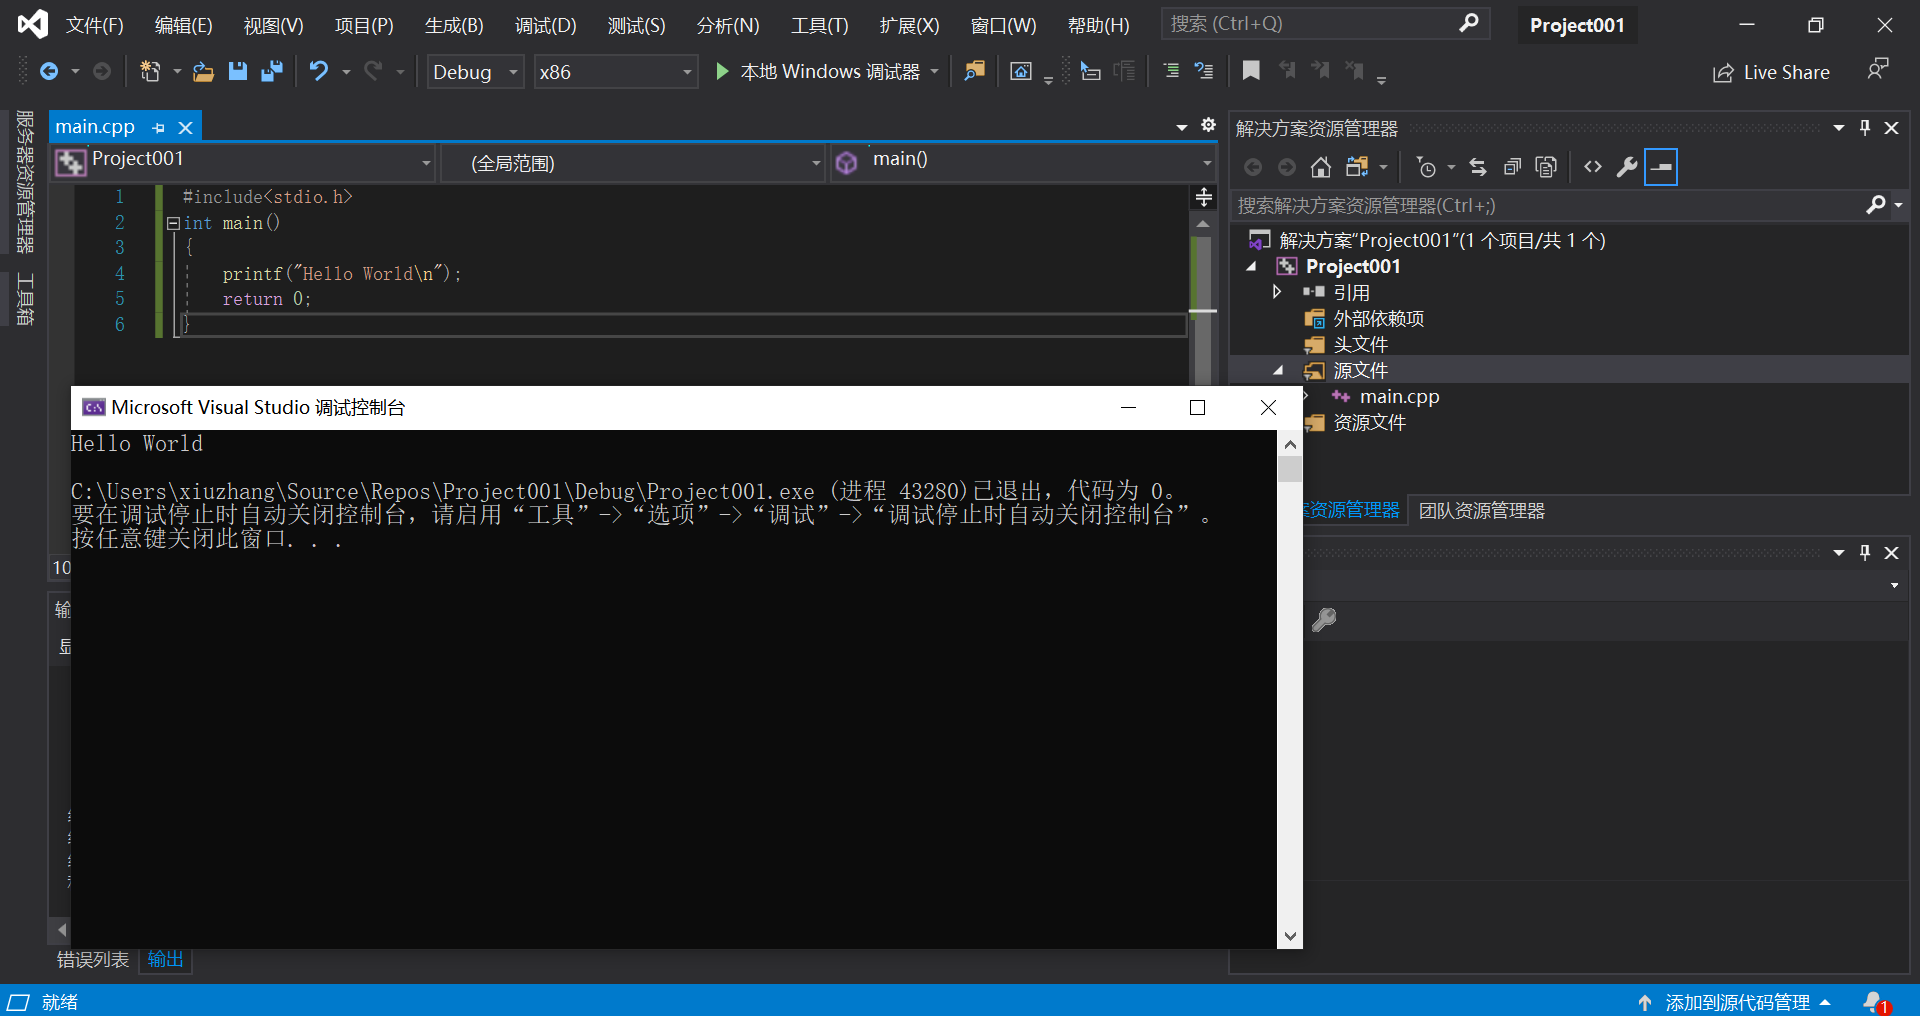The height and width of the screenshot is (1016, 1920).
Task: Open the 文件(F) menu
Action: pyautogui.click(x=95, y=25)
